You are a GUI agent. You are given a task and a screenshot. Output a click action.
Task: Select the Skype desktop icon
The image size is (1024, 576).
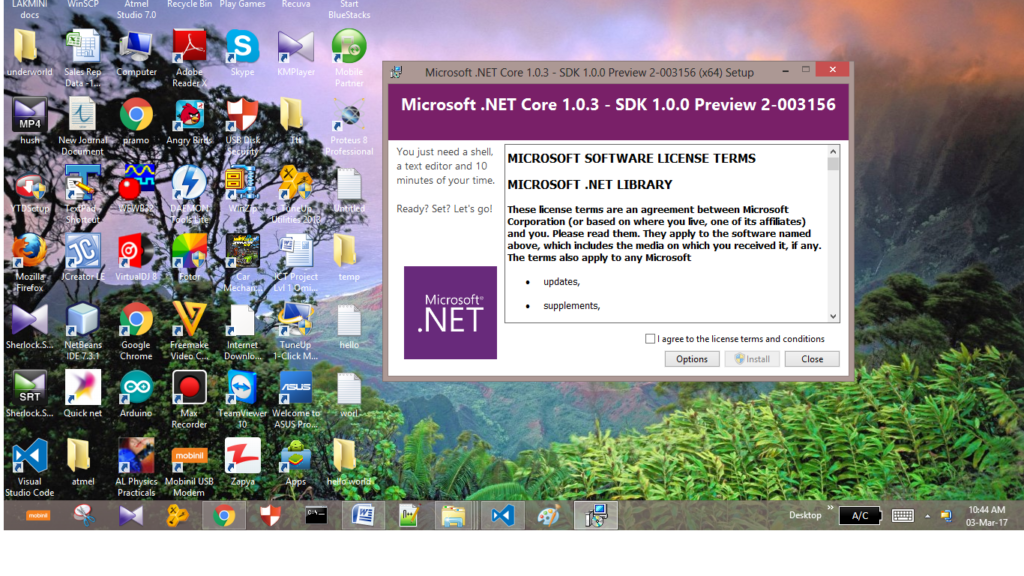pos(242,54)
